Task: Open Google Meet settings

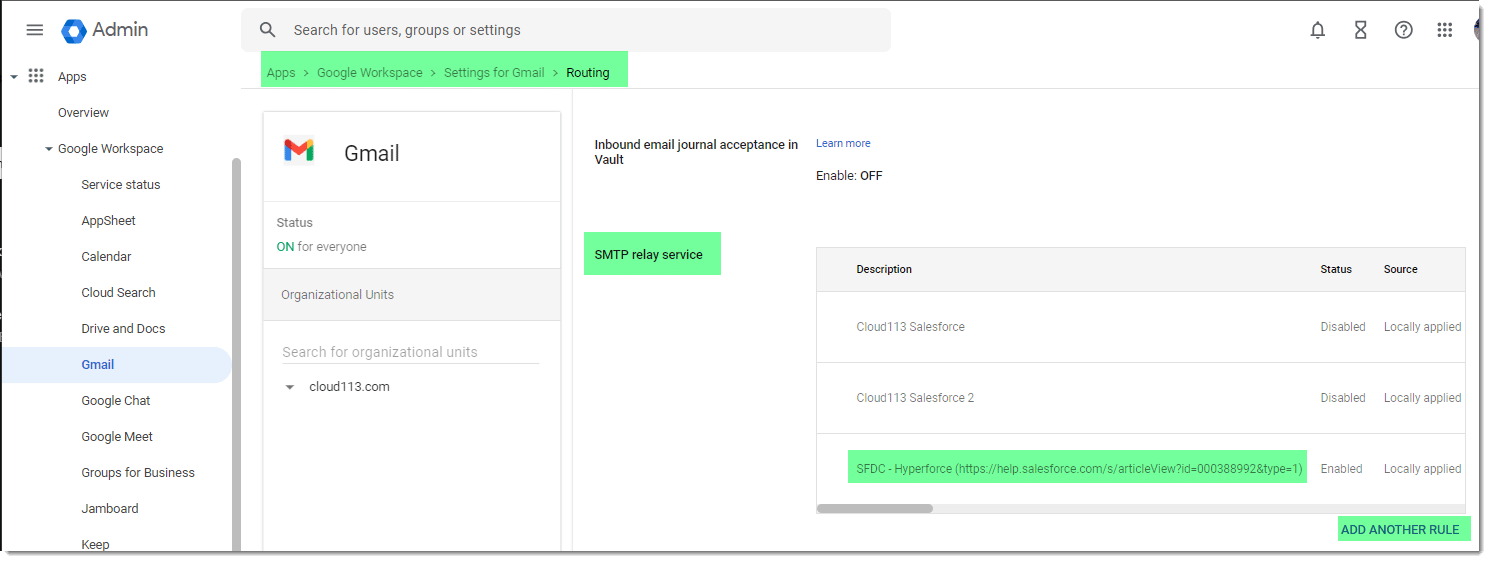Action: pyautogui.click(x=117, y=437)
